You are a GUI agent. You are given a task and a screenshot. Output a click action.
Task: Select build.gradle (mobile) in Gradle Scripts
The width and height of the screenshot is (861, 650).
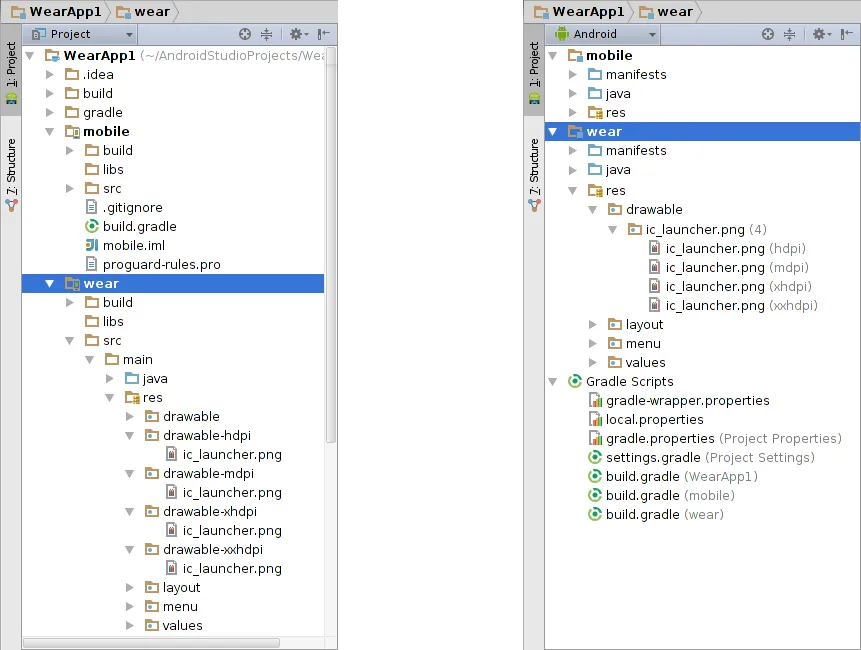tap(662, 495)
